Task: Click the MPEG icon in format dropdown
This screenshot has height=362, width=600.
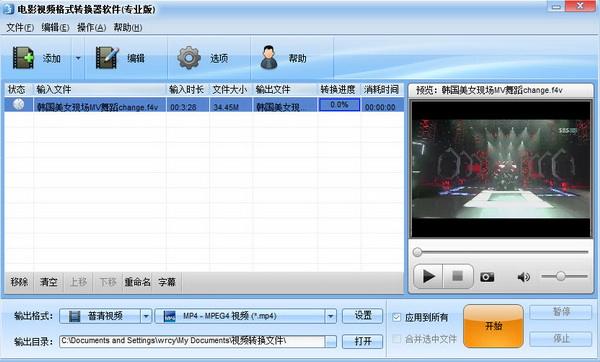Action: pyautogui.click(x=169, y=316)
